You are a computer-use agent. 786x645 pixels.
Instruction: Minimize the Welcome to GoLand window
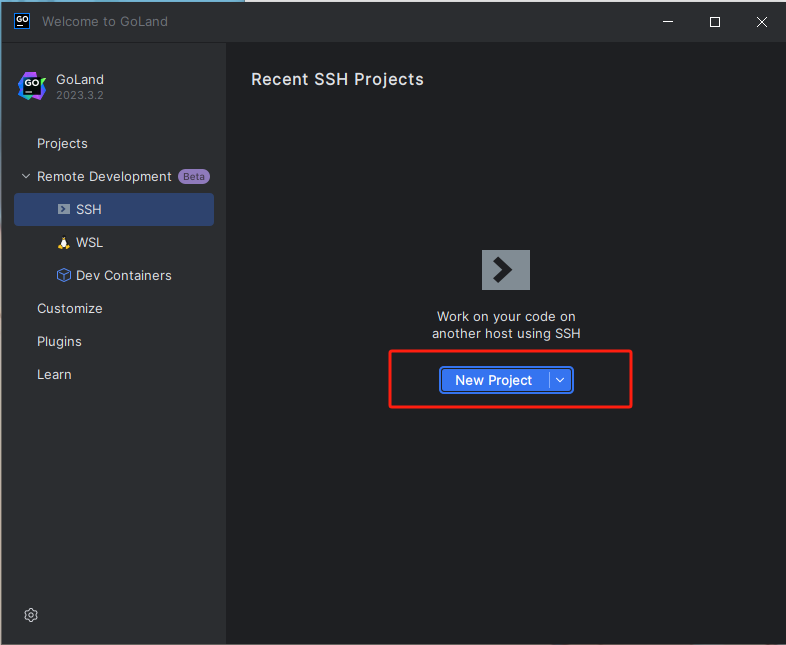coord(668,22)
